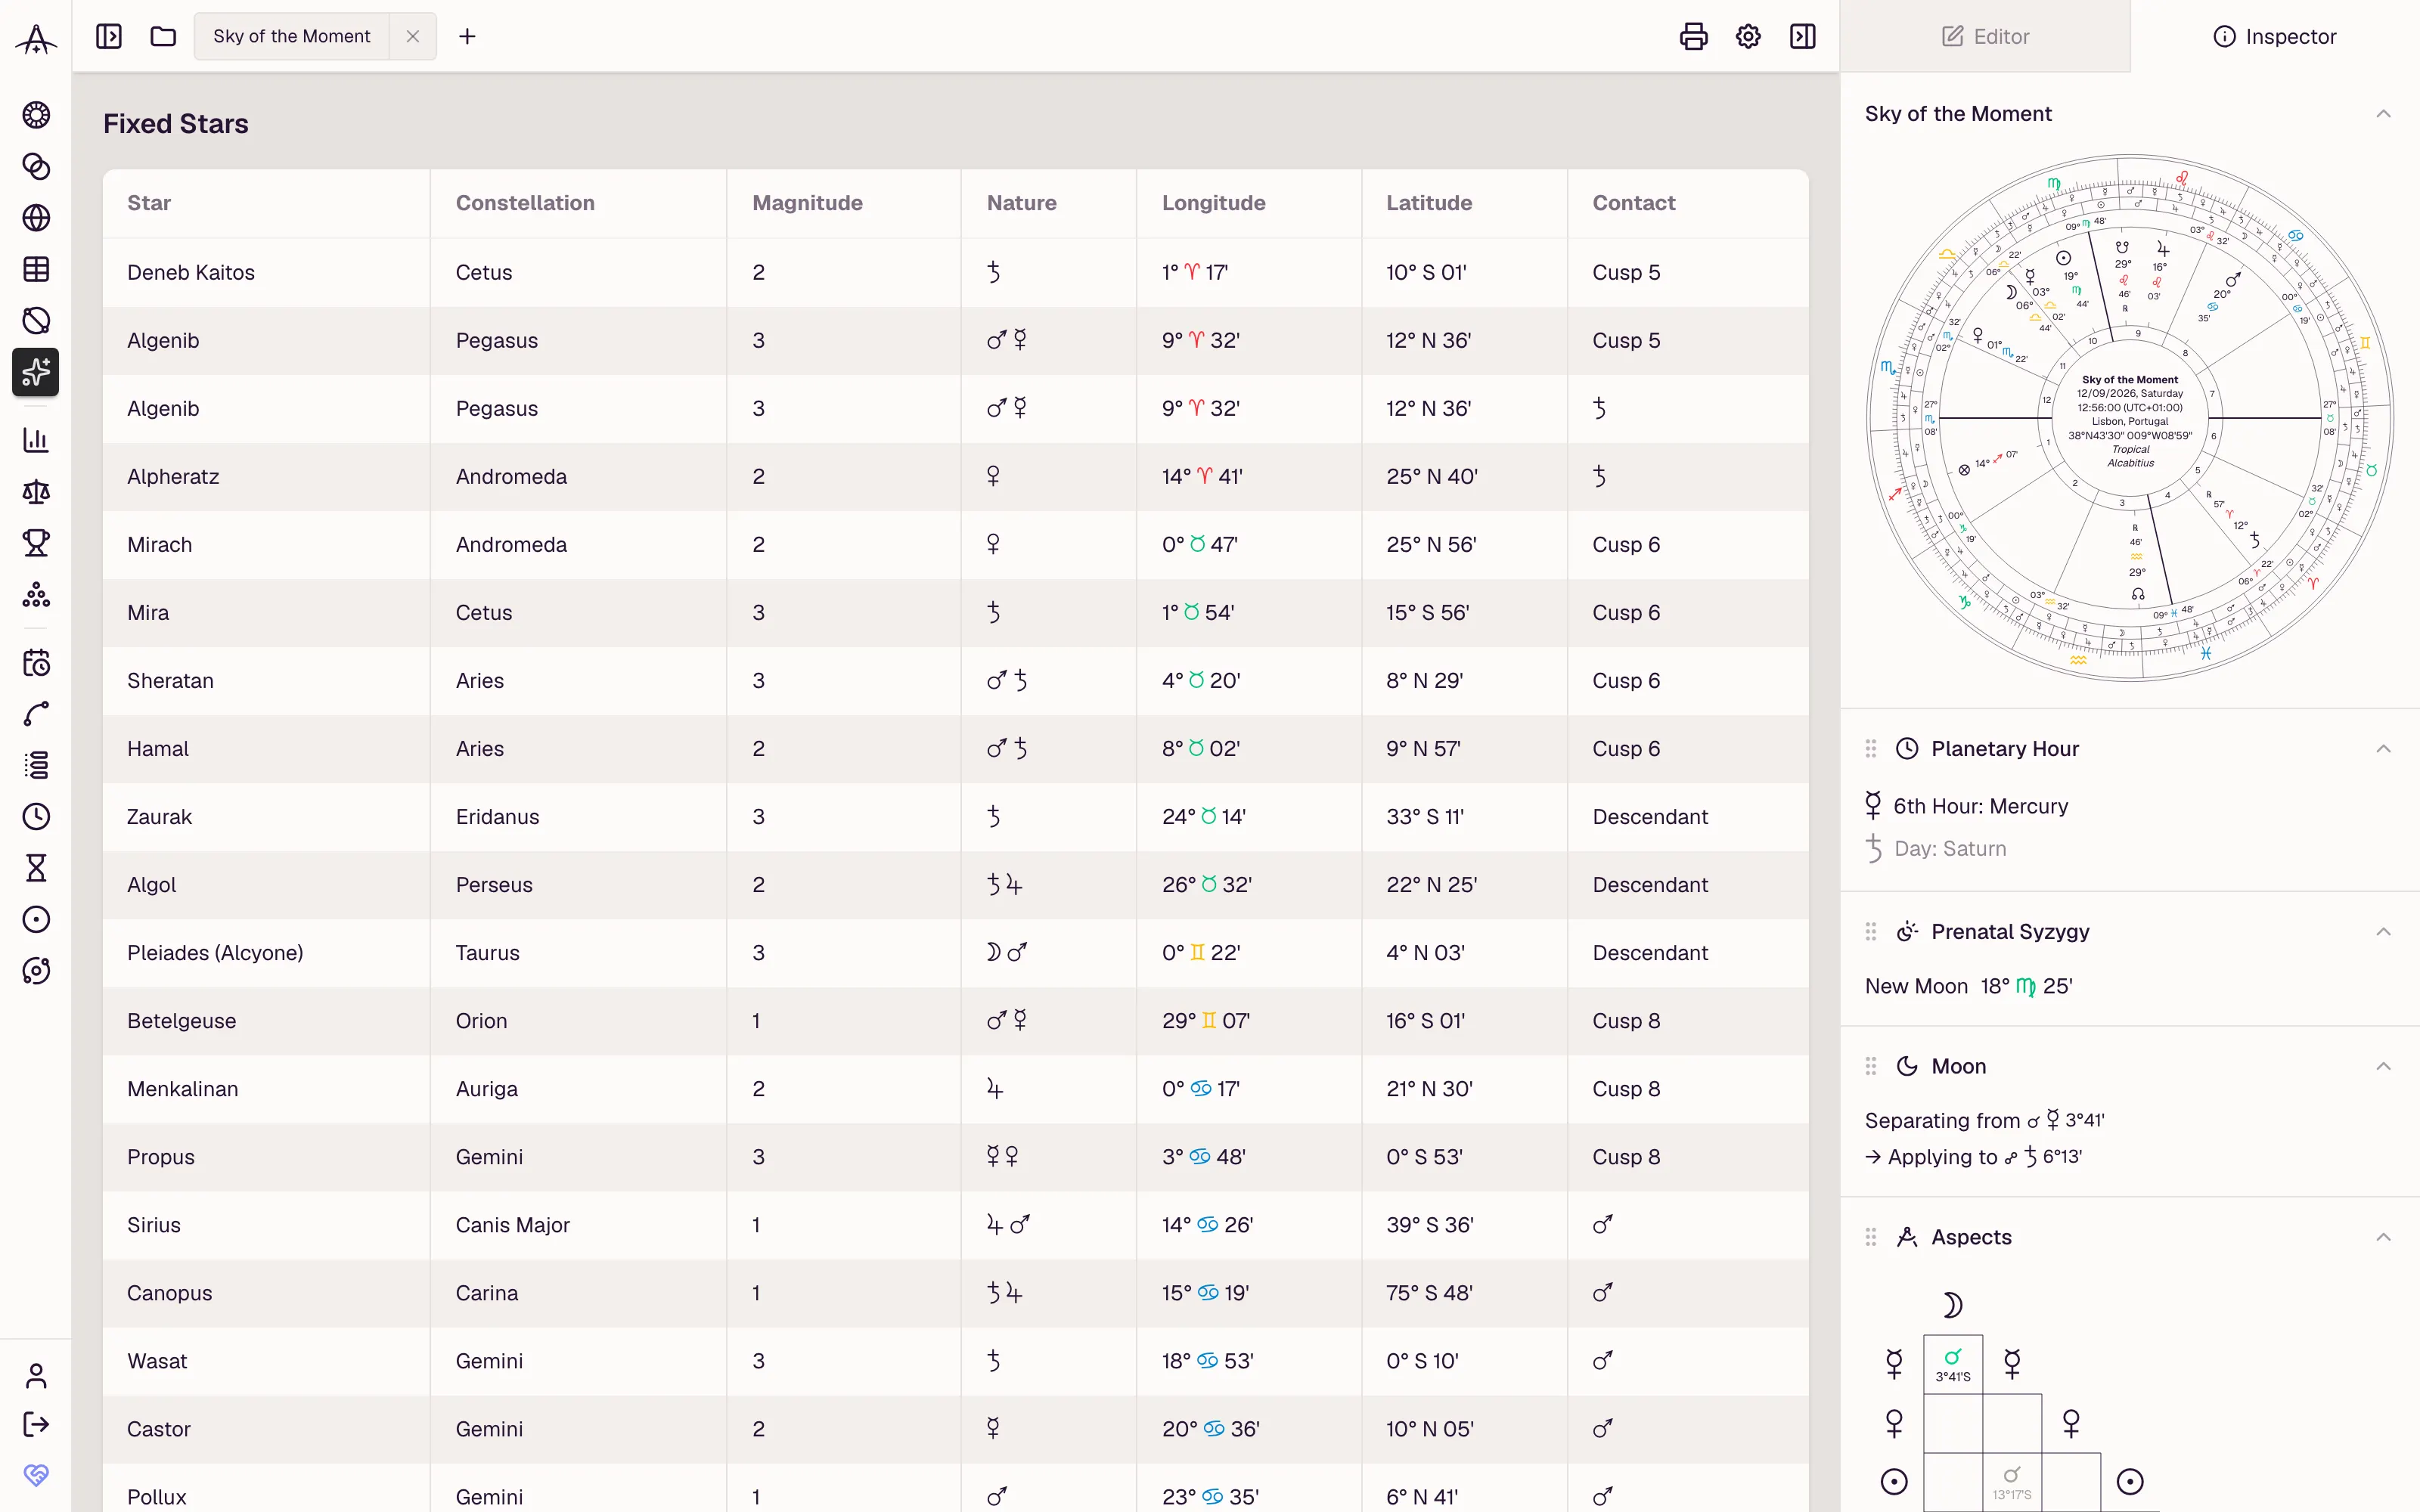Click the logout icon in sidebar
The width and height of the screenshot is (2420, 1512).
pyautogui.click(x=36, y=1424)
